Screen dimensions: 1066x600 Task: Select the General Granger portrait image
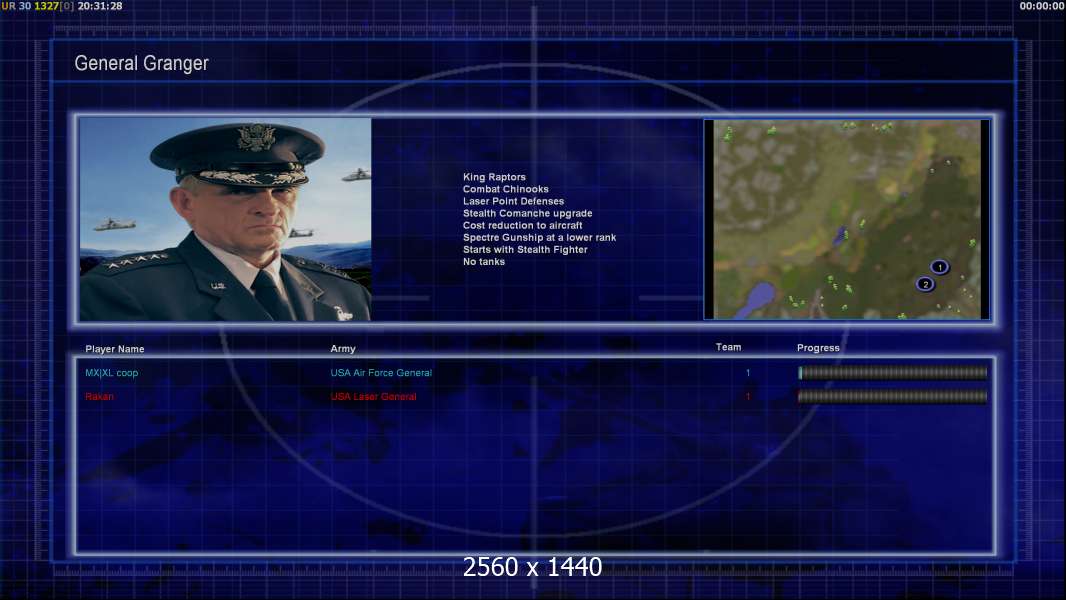(x=225, y=219)
